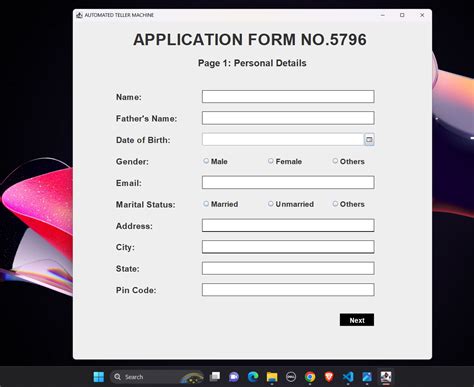Screen dimensions: 474x387
Task: Open the Date of Birth calendar picker
Action: click(x=369, y=139)
